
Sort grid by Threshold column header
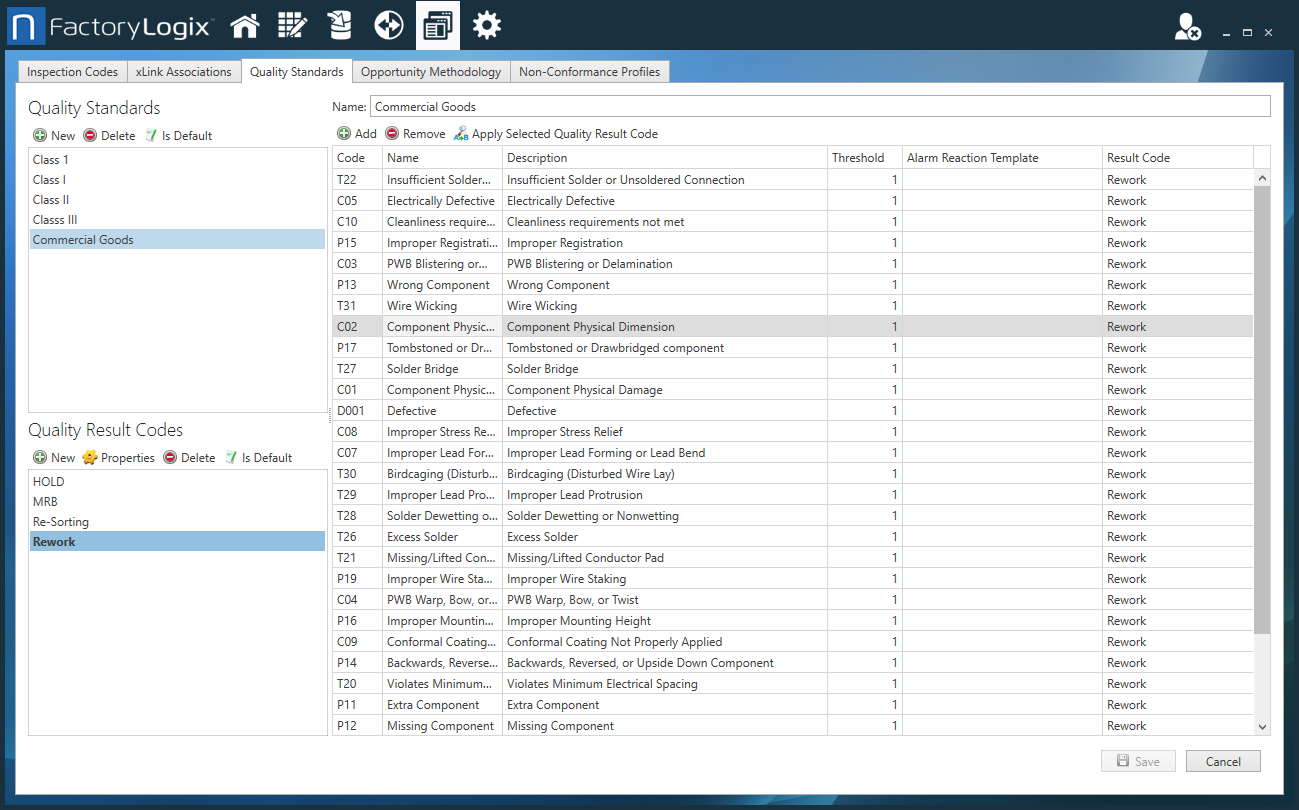858,158
